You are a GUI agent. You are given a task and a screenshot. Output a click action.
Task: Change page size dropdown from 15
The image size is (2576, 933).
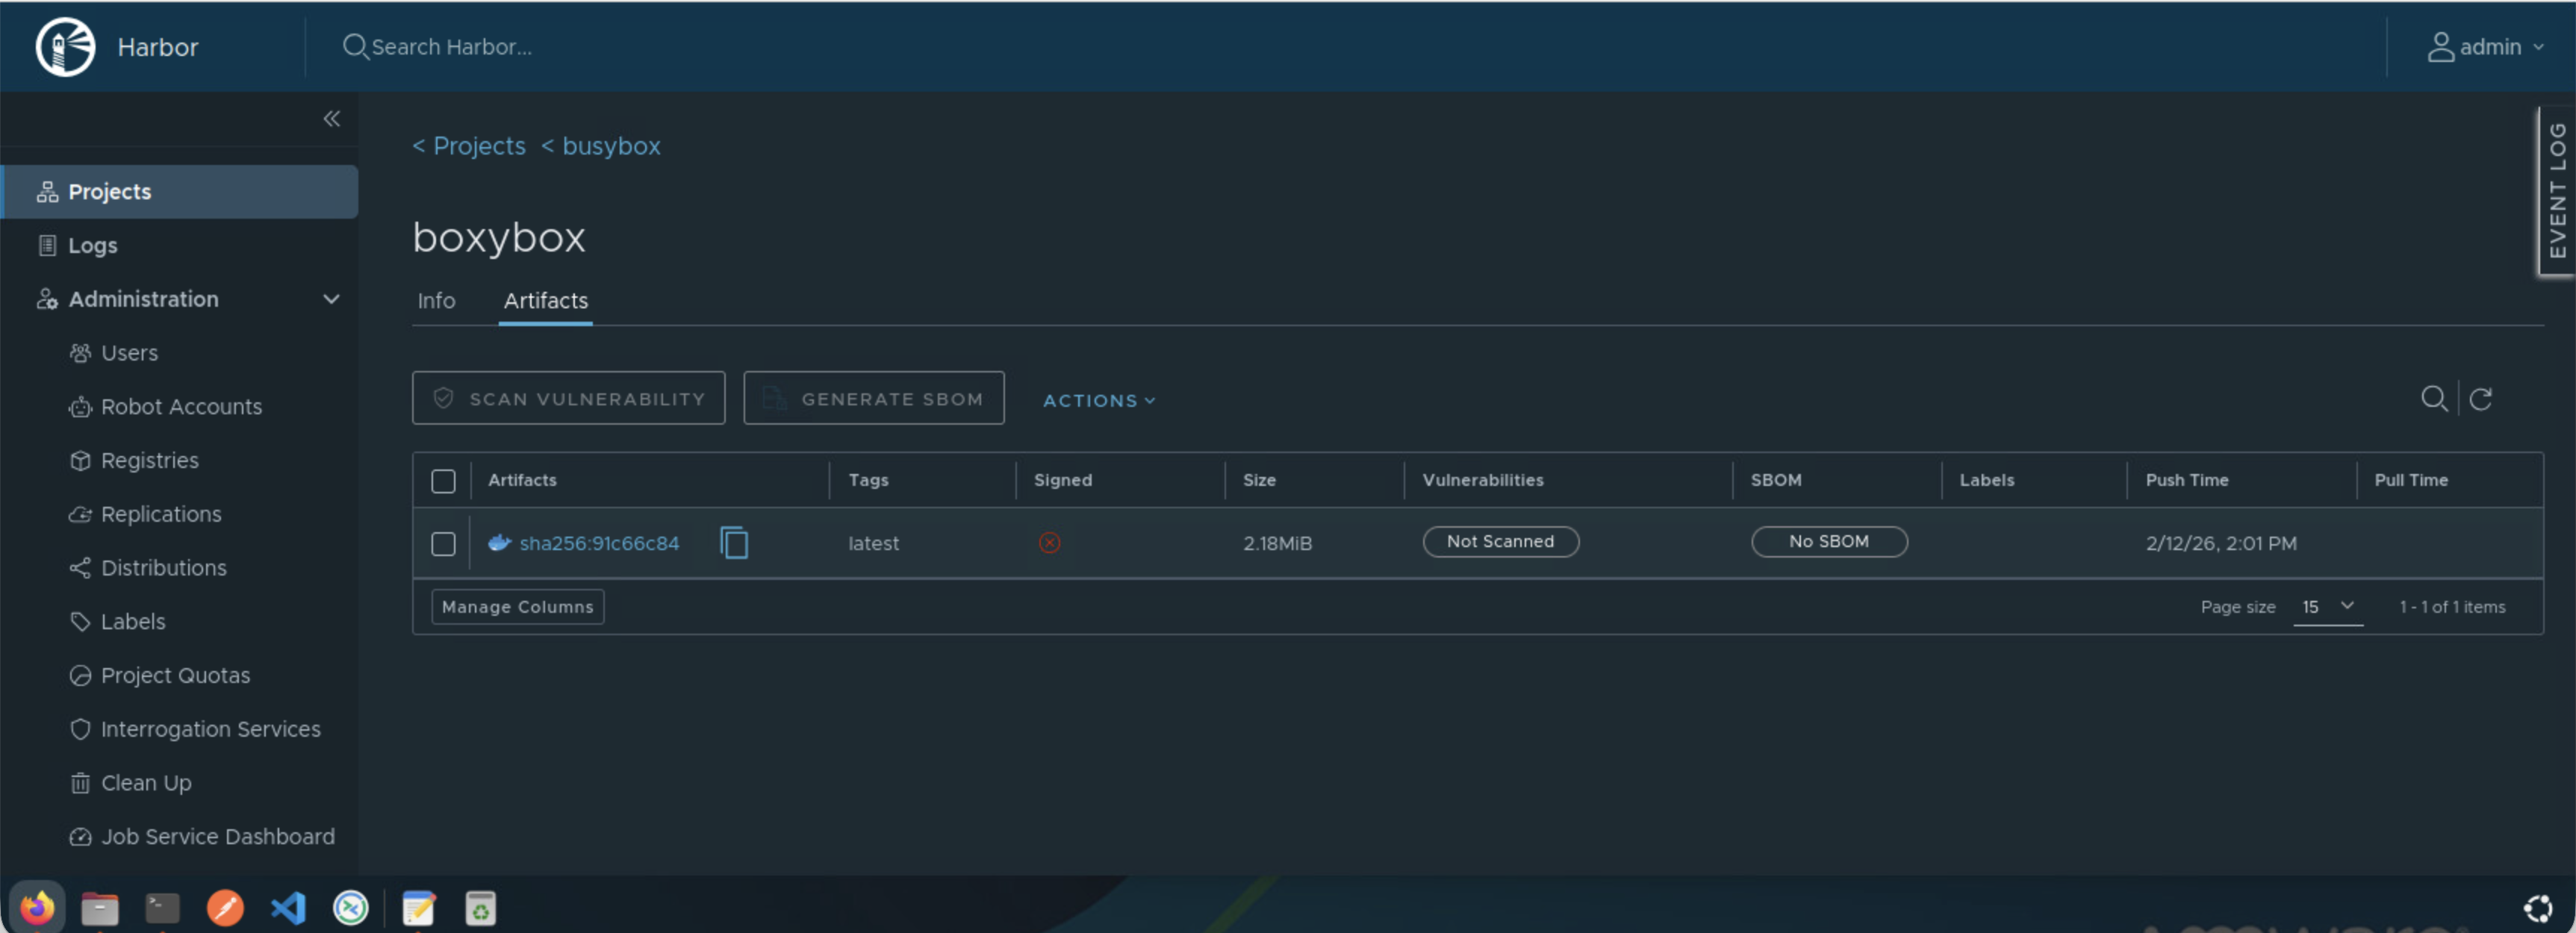(2328, 607)
